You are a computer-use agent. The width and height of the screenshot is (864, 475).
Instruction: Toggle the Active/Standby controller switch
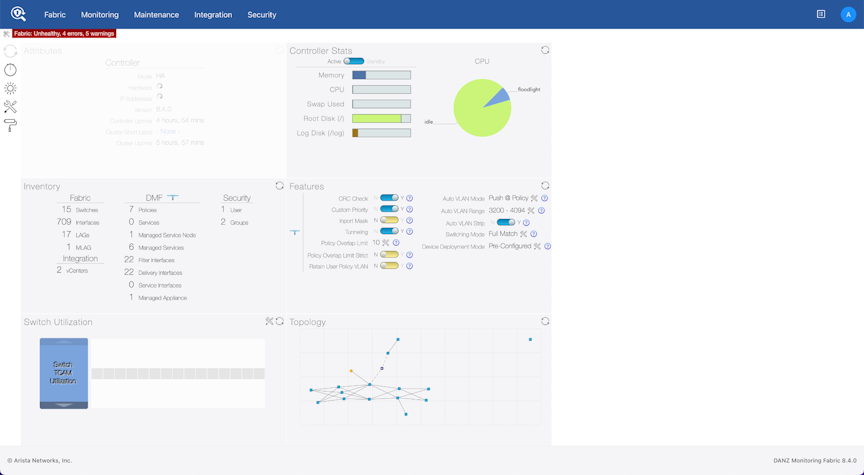[354, 61]
